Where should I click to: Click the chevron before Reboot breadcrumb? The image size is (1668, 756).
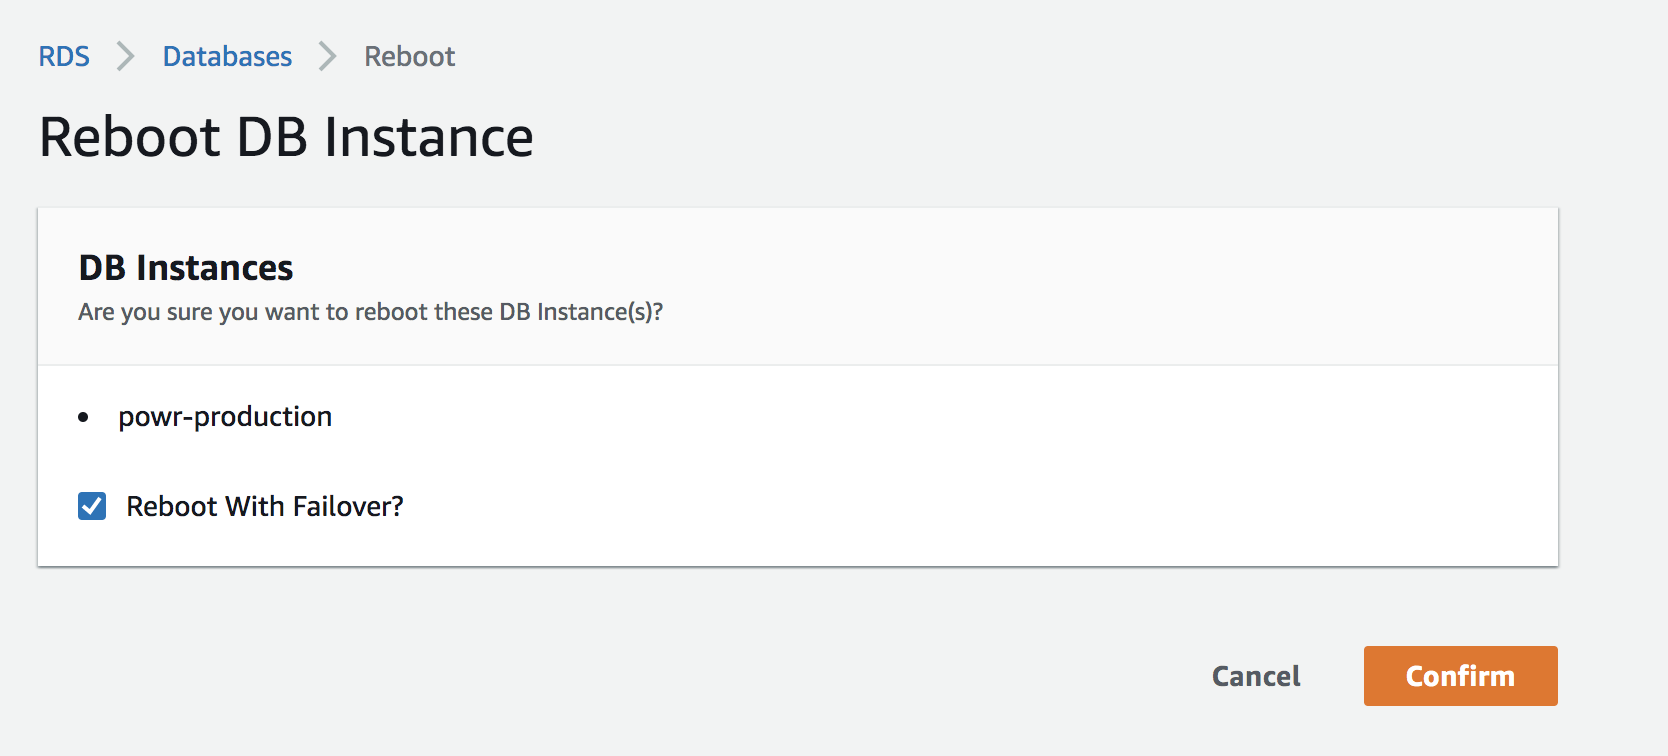click(x=328, y=57)
